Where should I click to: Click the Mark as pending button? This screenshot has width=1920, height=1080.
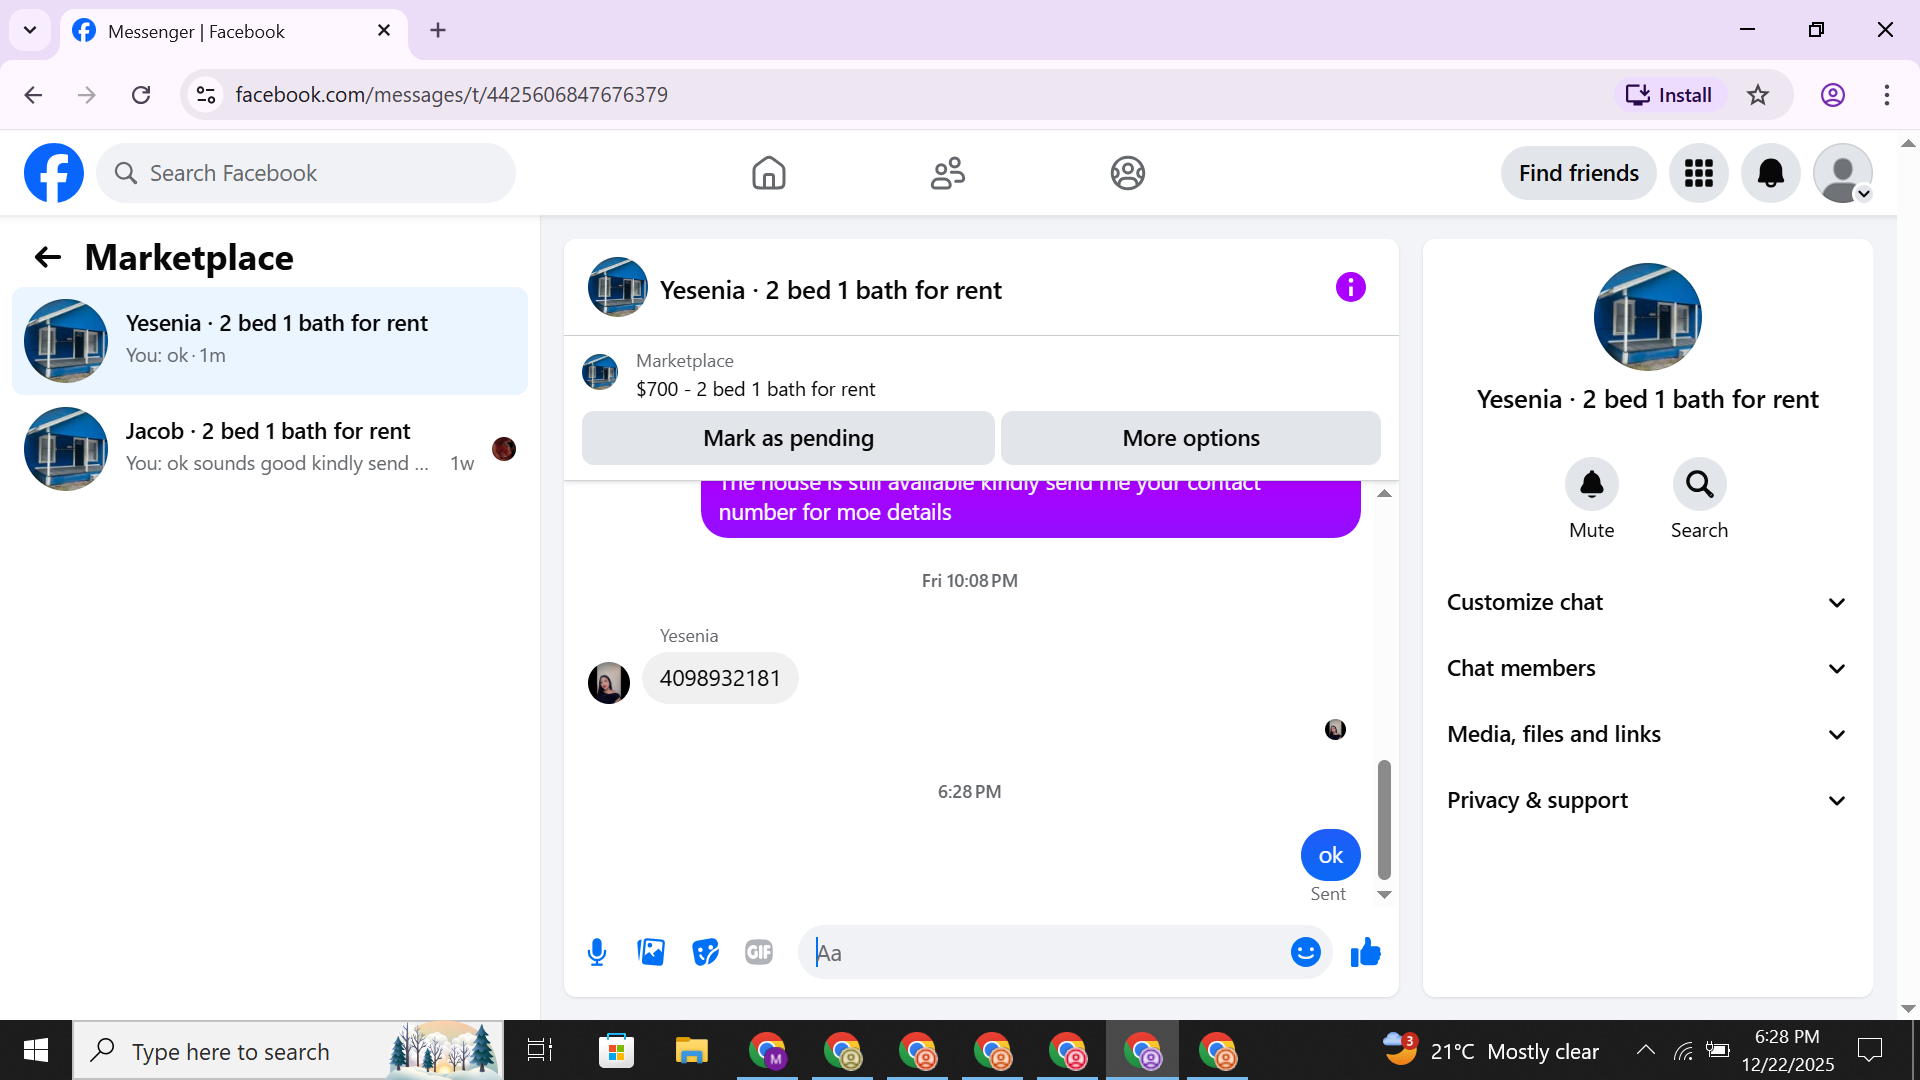[788, 438]
